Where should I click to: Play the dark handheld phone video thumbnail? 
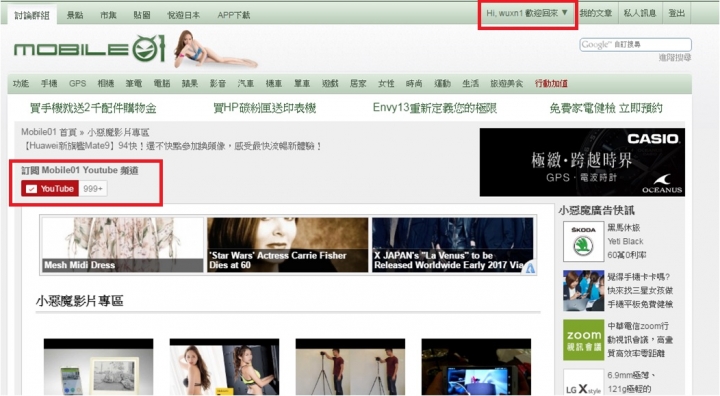(x=476, y=367)
